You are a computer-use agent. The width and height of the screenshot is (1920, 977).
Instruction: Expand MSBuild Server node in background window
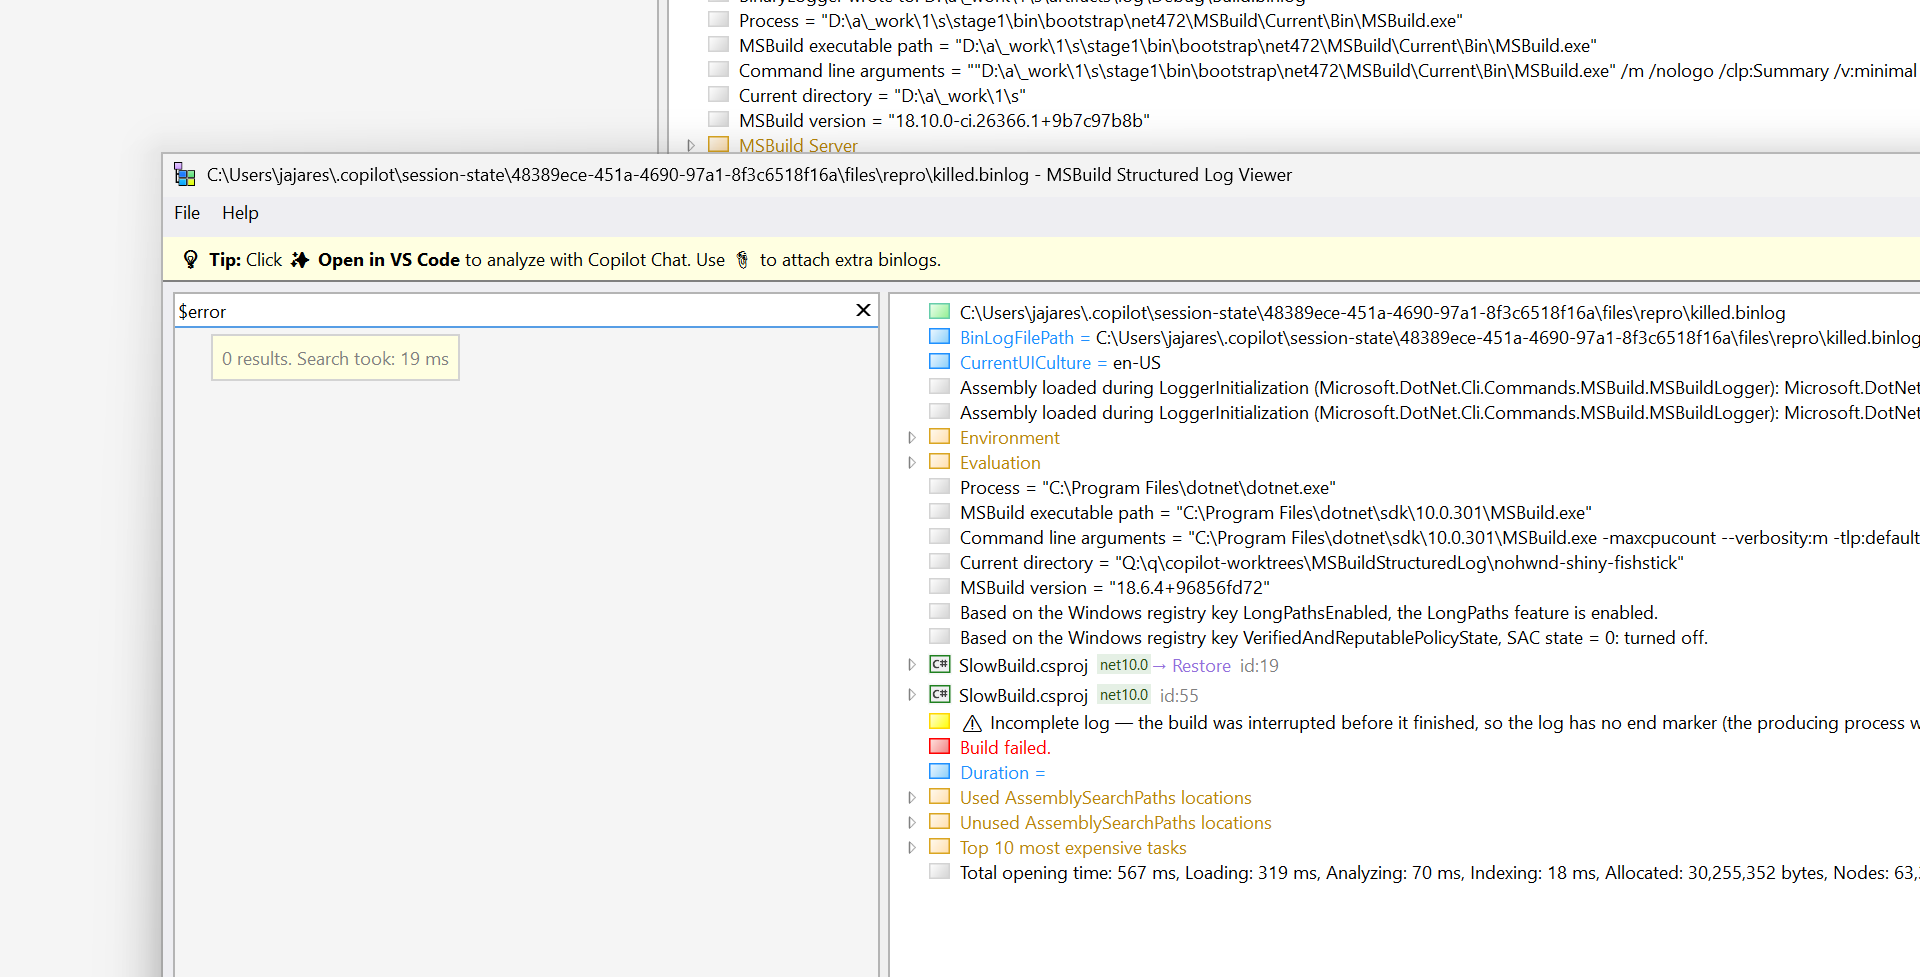point(690,146)
